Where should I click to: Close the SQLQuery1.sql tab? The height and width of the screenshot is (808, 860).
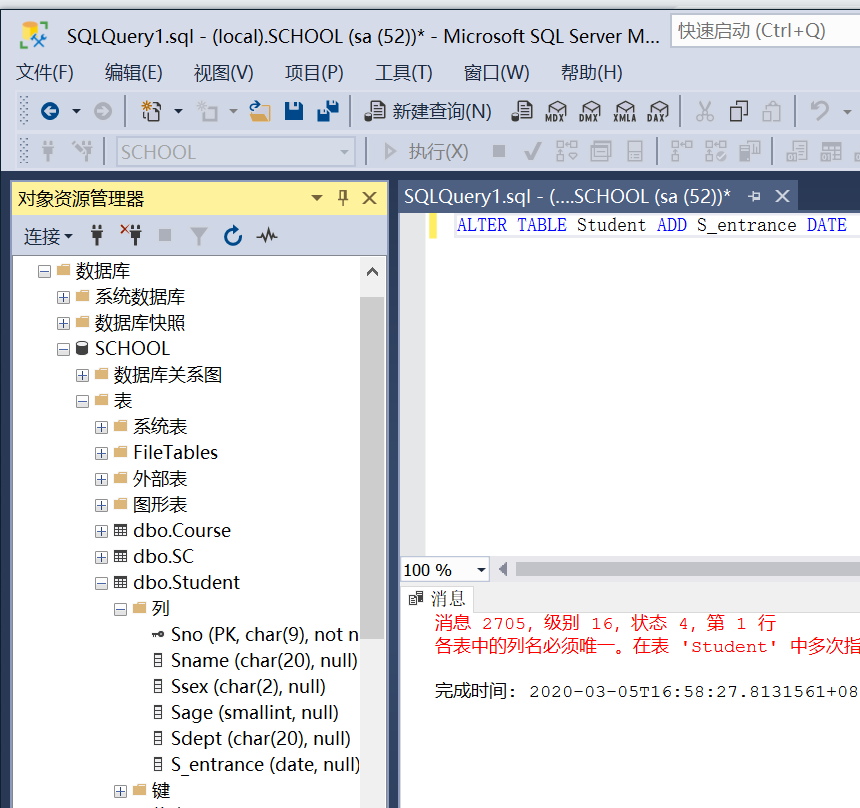[x=782, y=196]
